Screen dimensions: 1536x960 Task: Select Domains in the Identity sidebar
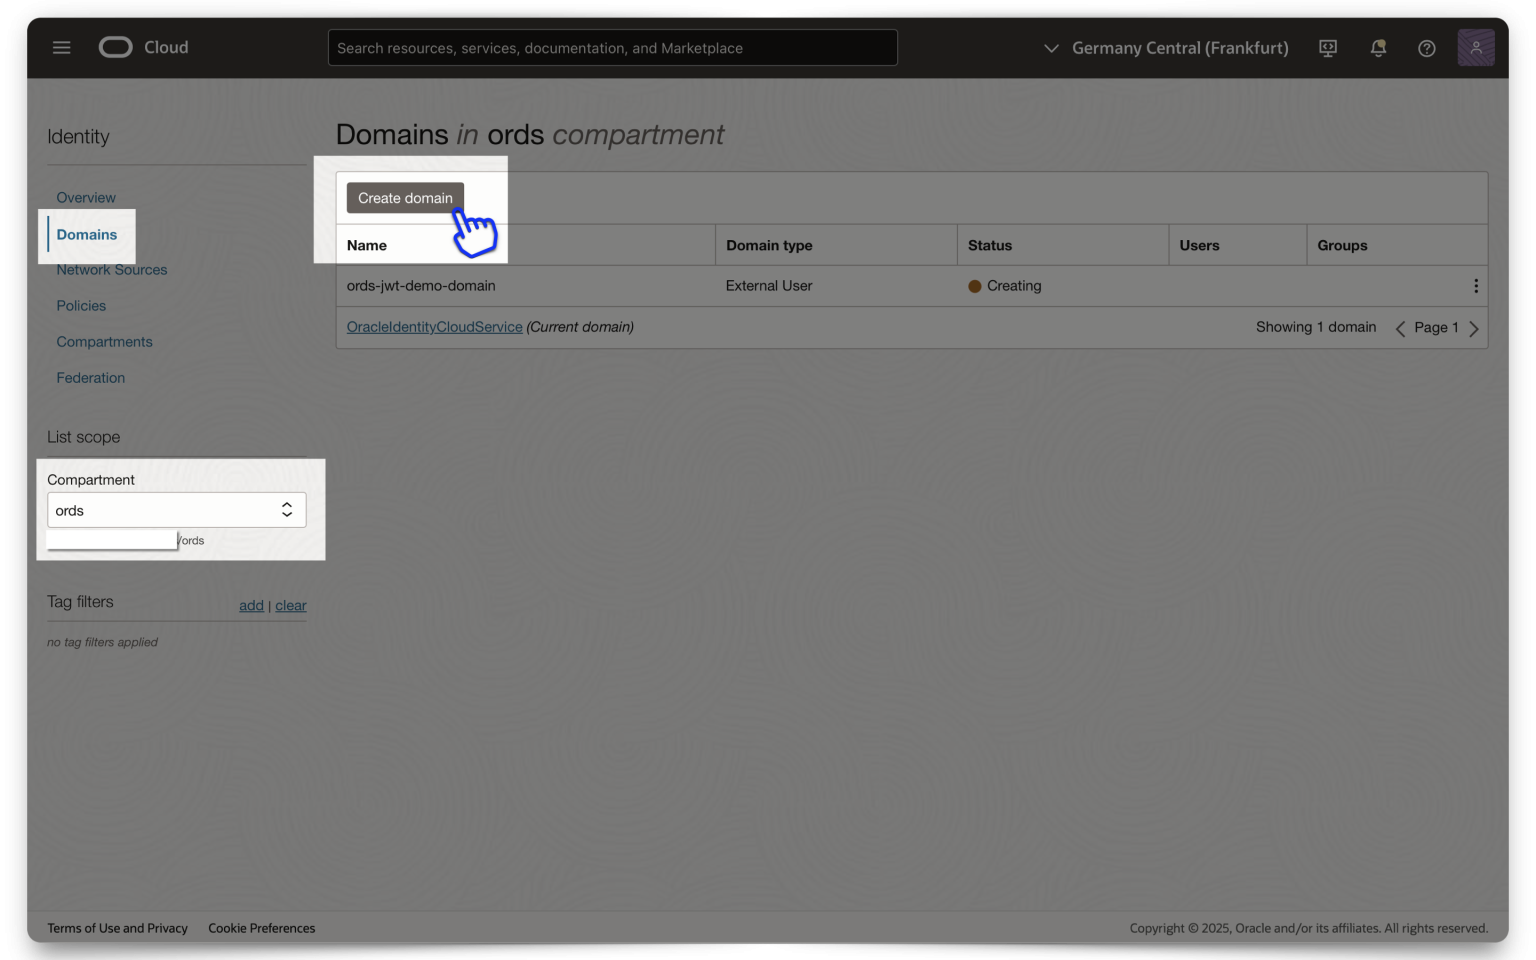click(x=87, y=234)
